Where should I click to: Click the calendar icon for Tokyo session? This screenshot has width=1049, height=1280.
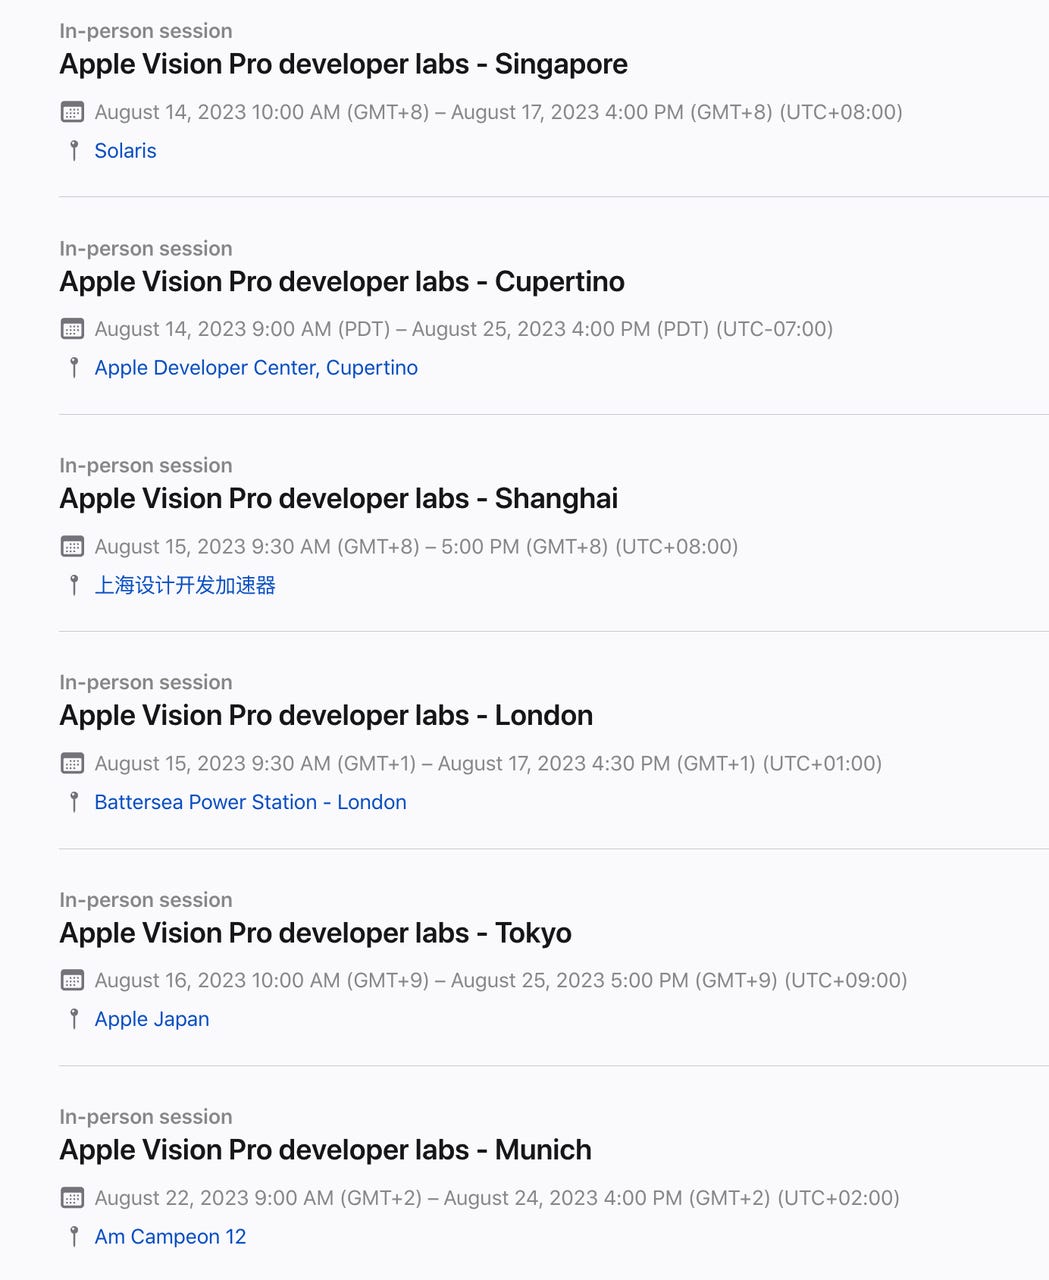click(72, 981)
